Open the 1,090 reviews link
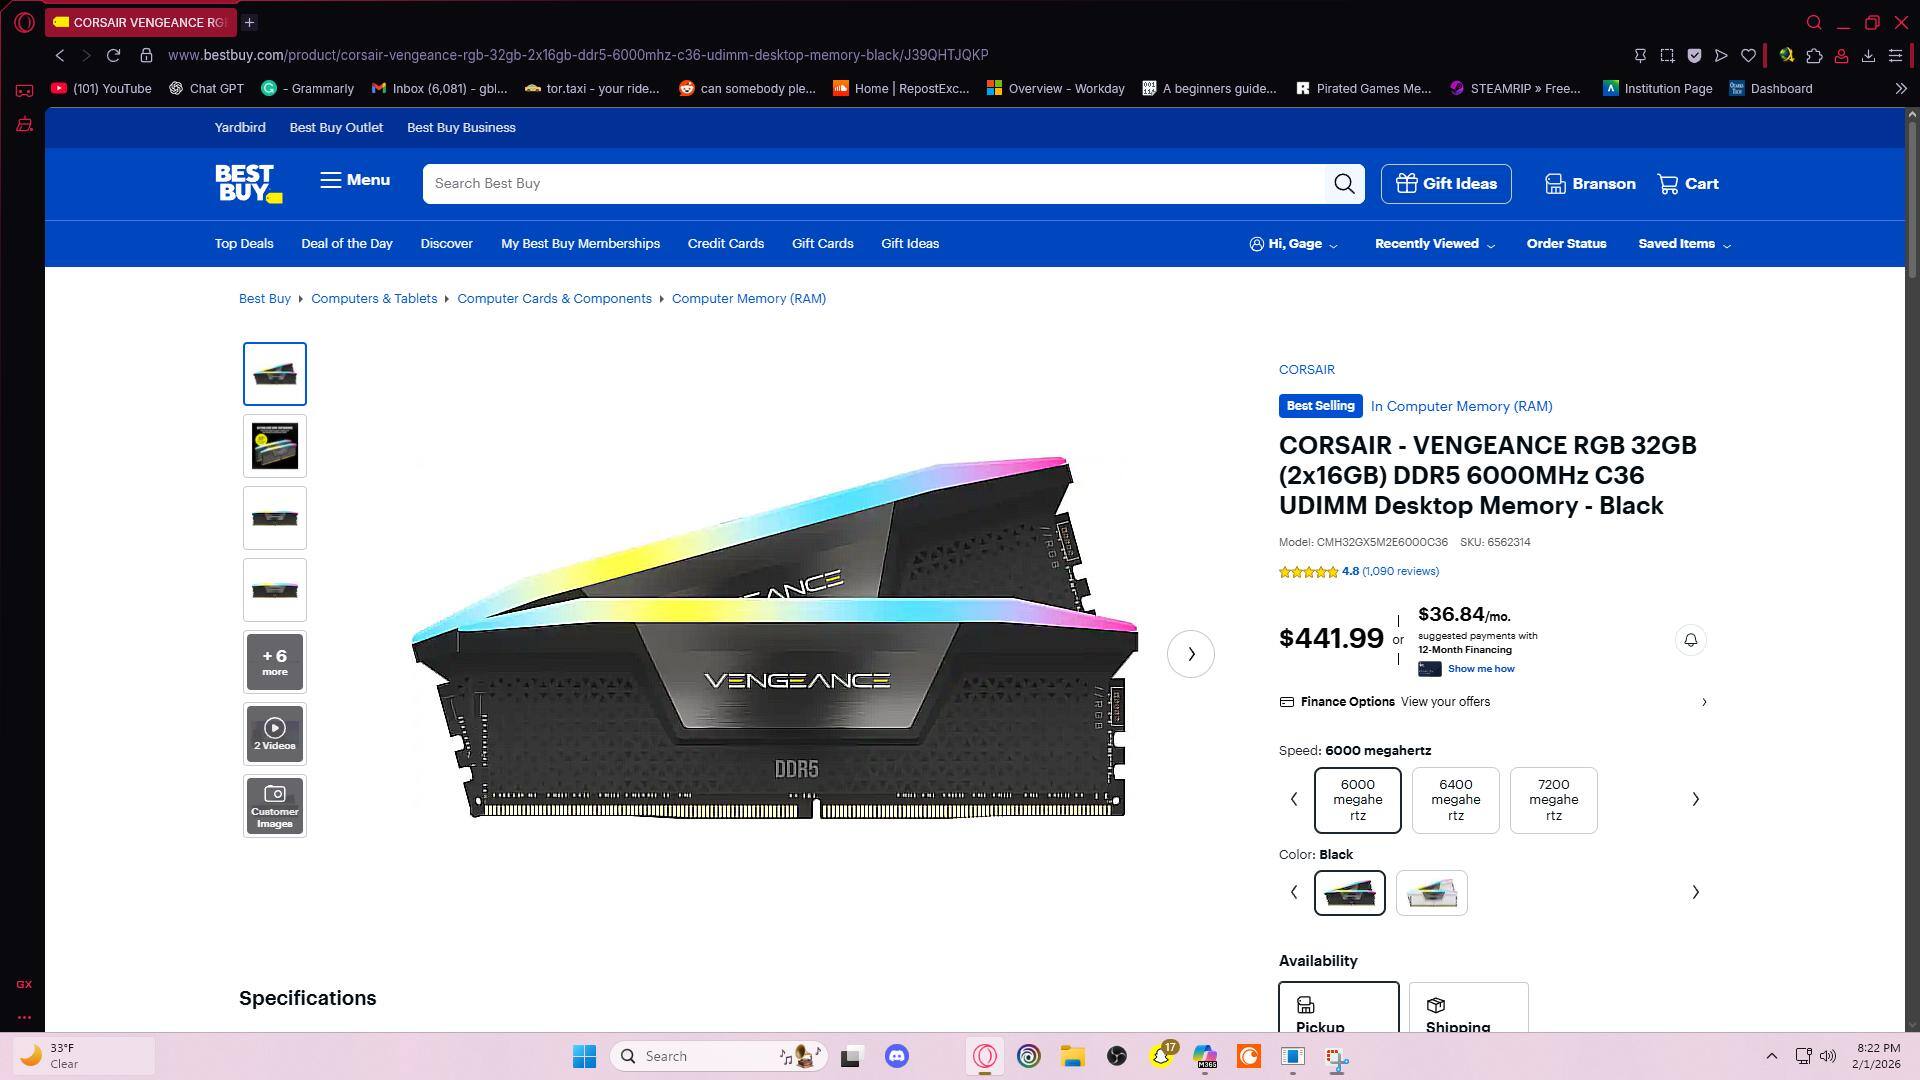The width and height of the screenshot is (1920, 1080). 1399,571
